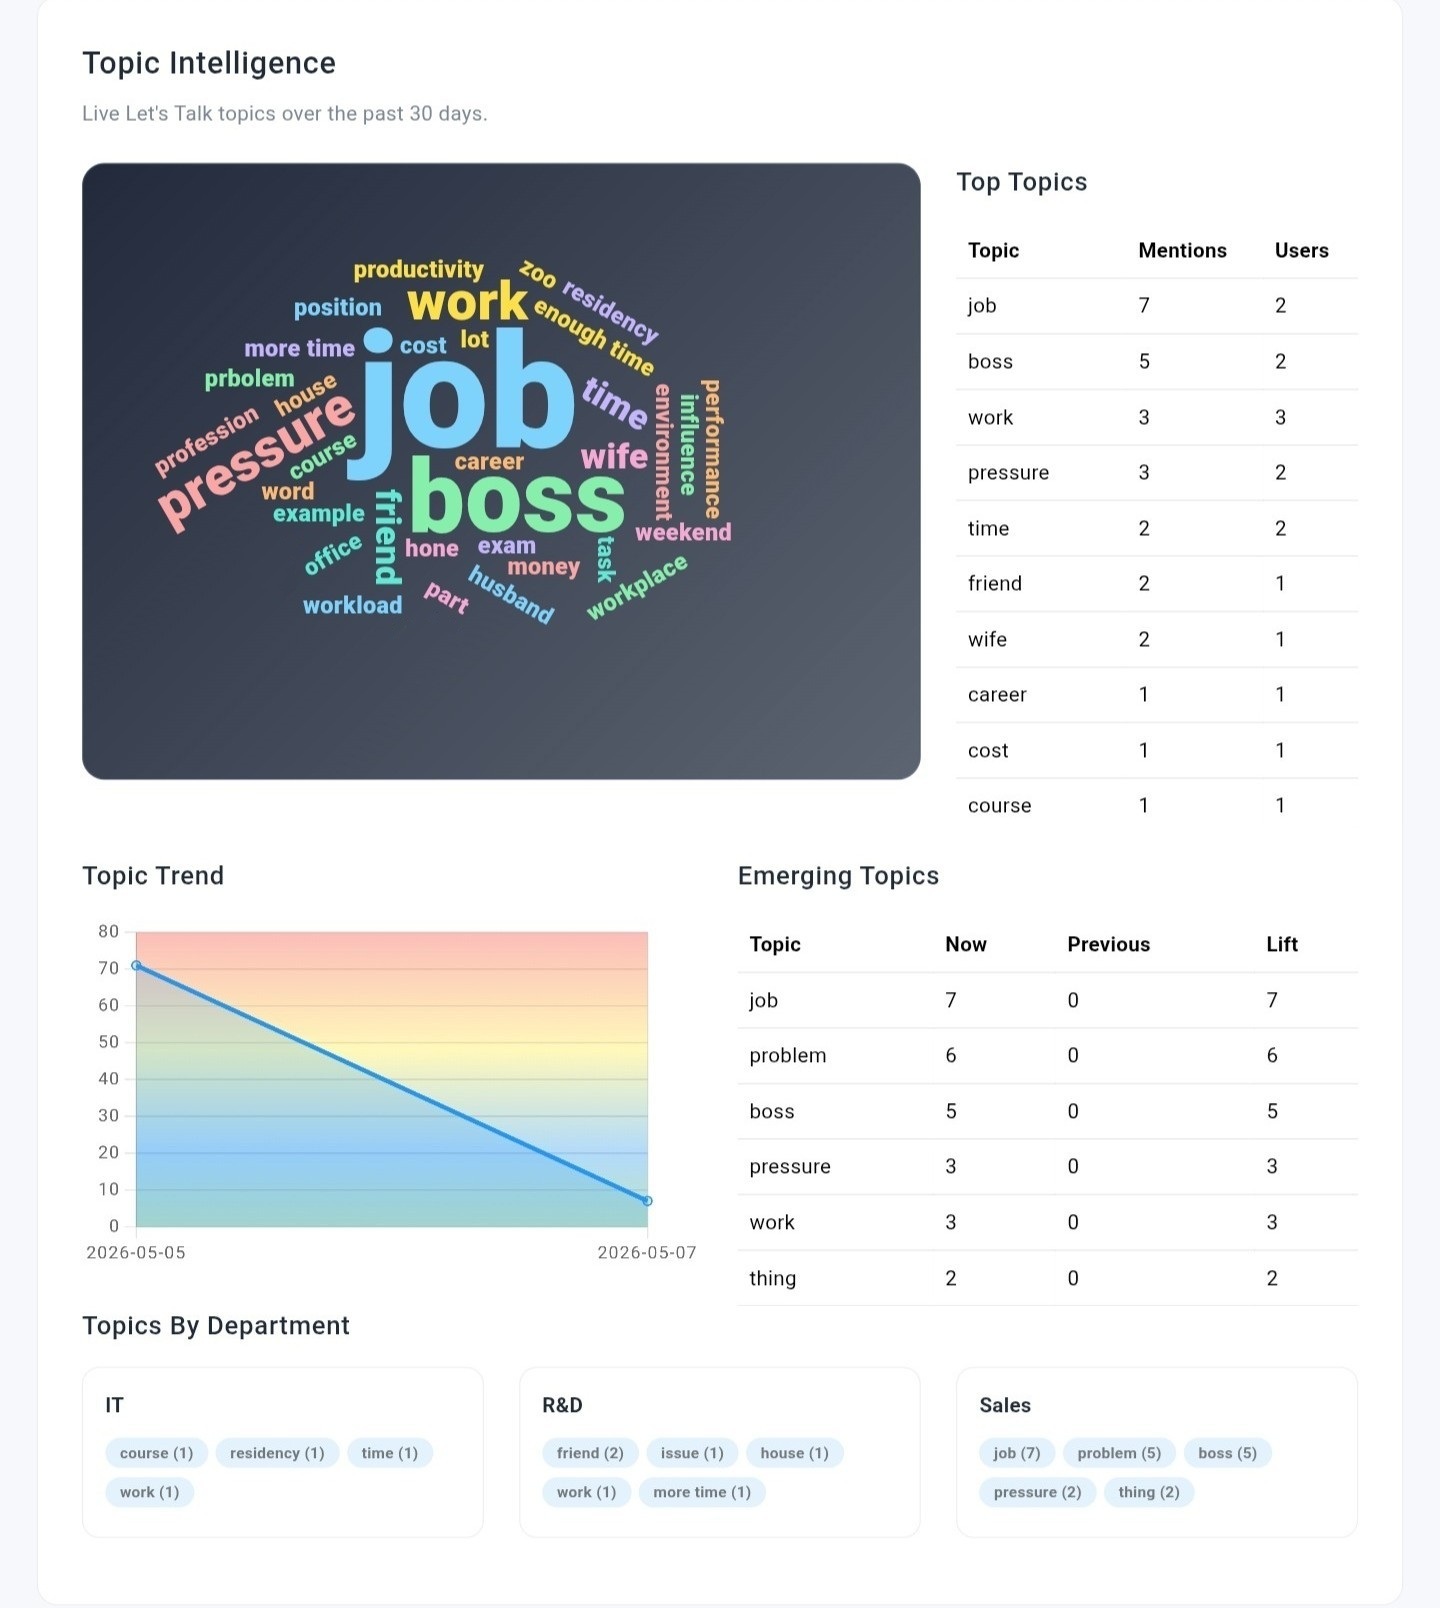Select the vertical 'environment' word in the cloud
Viewport: 1440px width, 1608px height.
(x=663, y=452)
